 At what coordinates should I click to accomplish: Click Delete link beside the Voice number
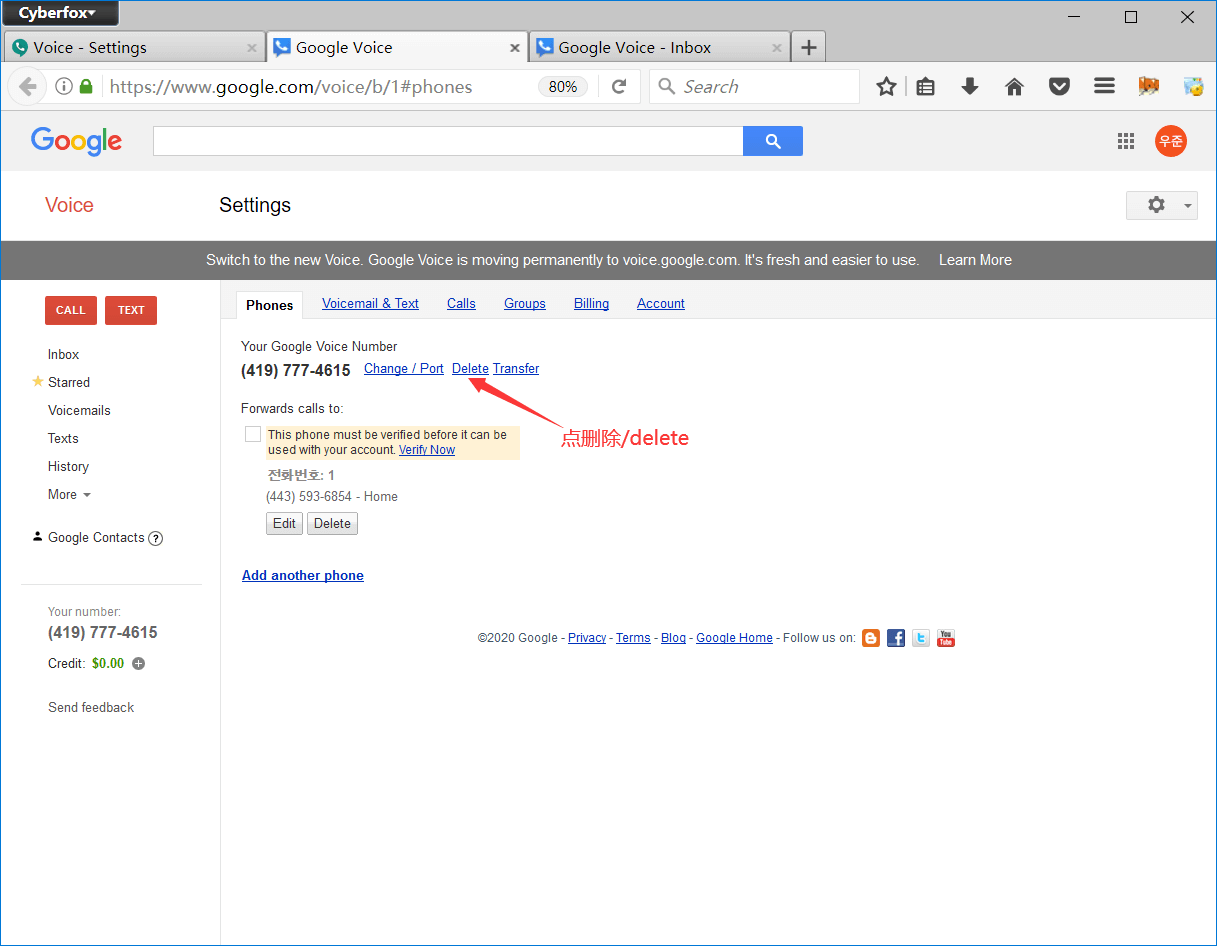(x=470, y=369)
